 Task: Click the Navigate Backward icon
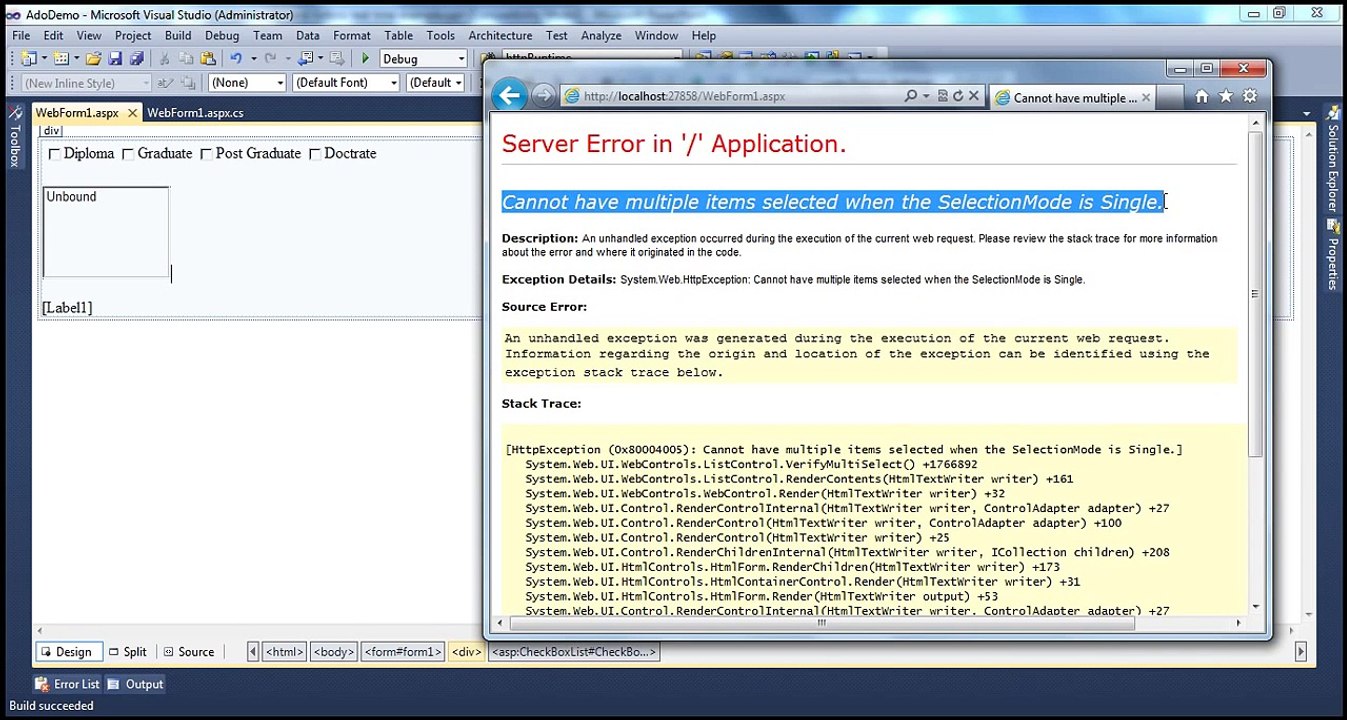(x=306, y=59)
